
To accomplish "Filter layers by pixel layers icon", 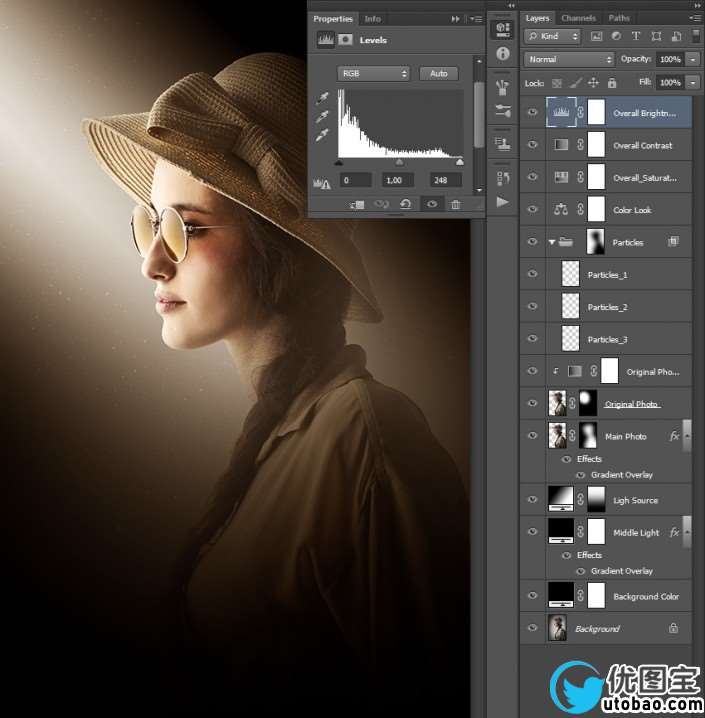I will (x=596, y=36).
